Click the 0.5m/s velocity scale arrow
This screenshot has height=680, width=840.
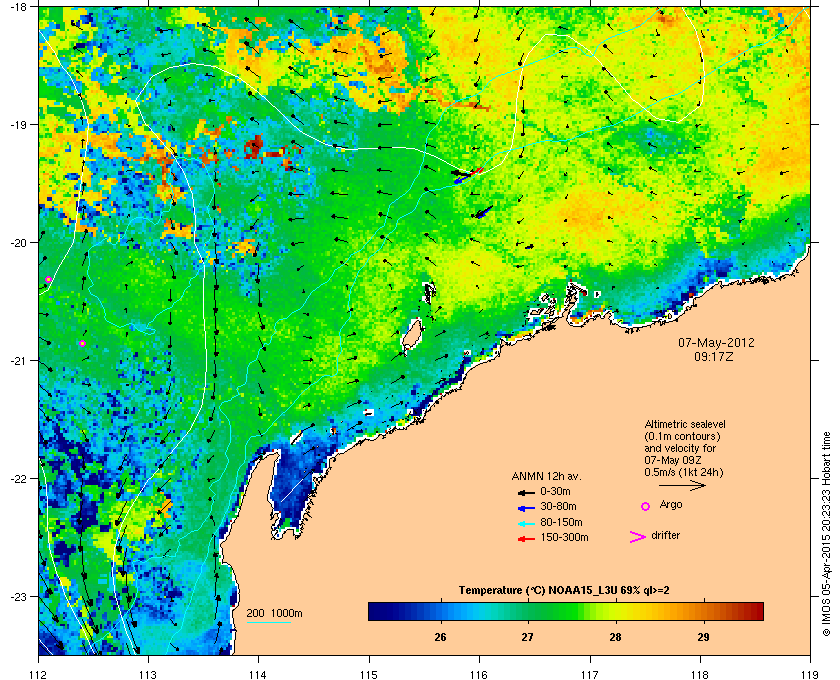tap(682, 485)
